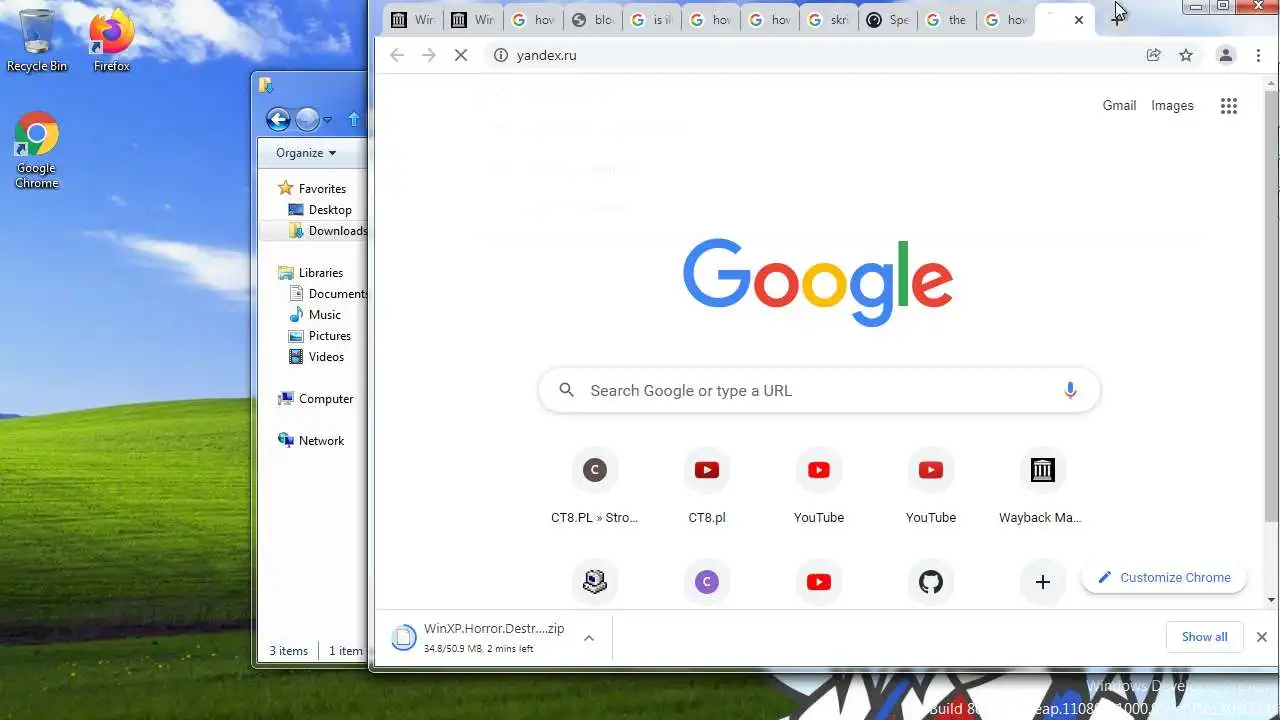The image size is (1280, 720).
Task: Open Chrome's three-dot menu
Action: (1258, 55)
